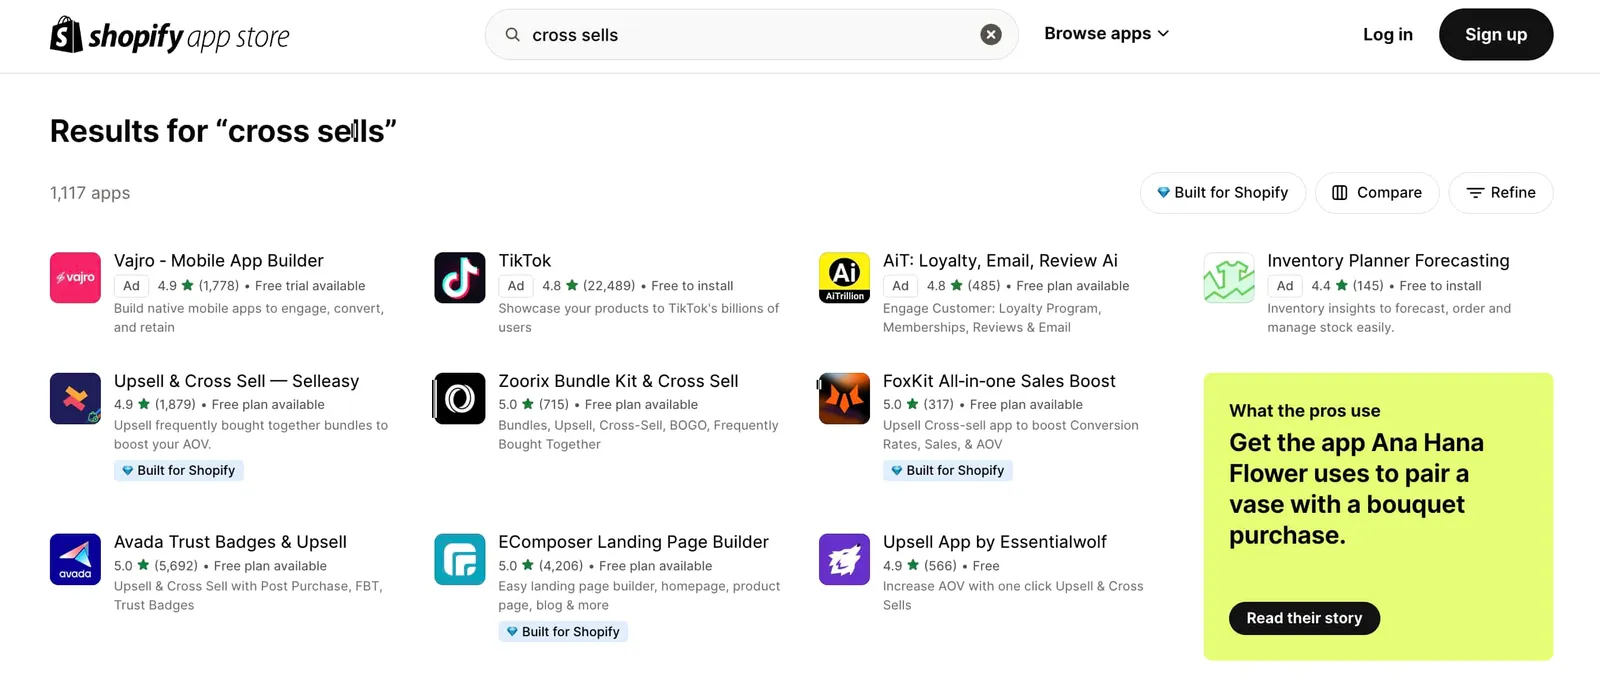
Task: Click the Sign up button
Action: (1496, 35)
